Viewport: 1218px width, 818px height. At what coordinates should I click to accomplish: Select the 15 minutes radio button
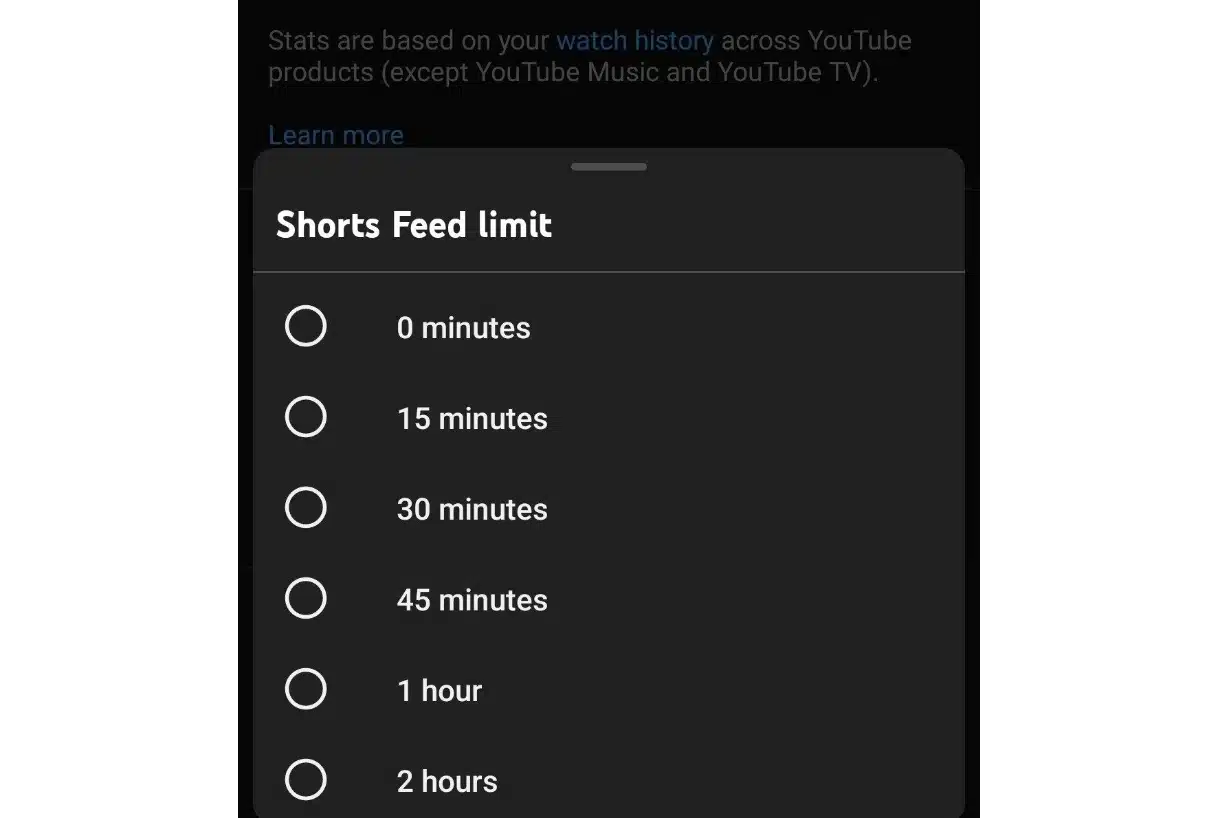306,417
